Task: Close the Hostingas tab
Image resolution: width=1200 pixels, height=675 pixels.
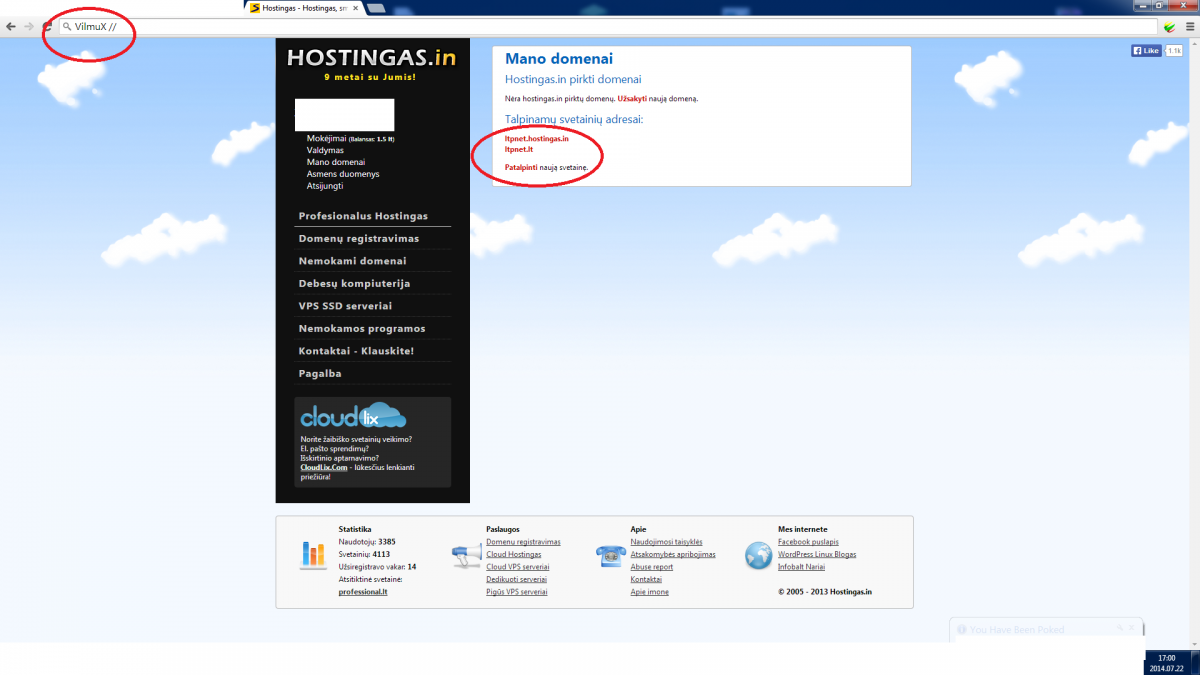Action: pyautogui.click(x=354, y=7)
